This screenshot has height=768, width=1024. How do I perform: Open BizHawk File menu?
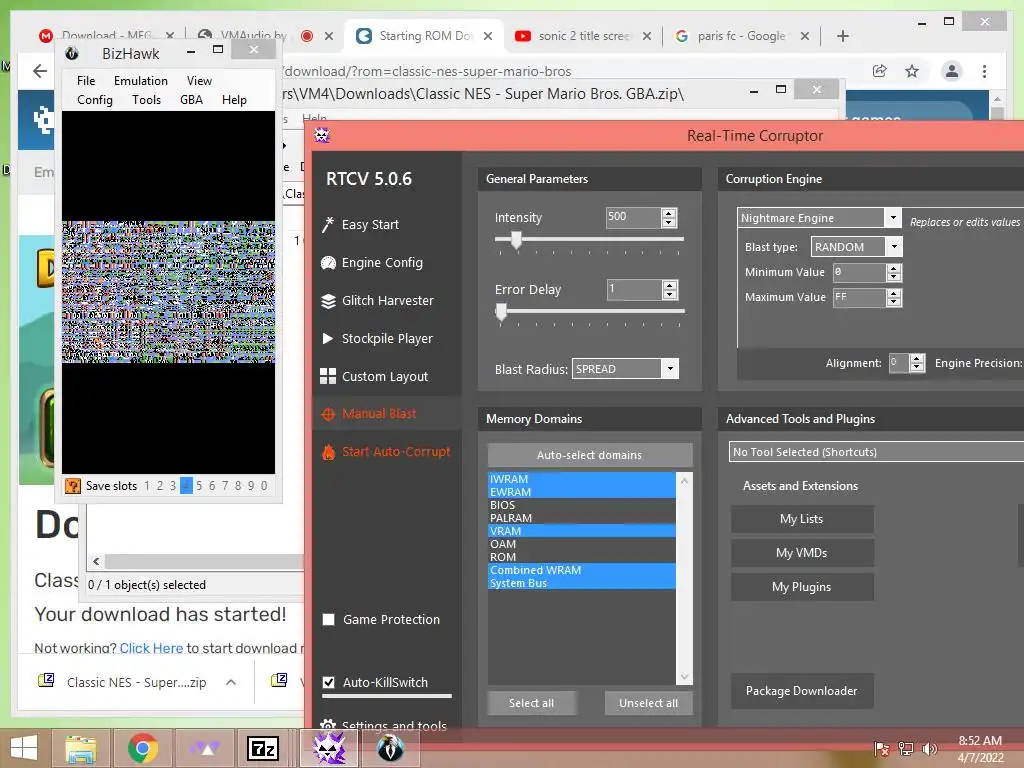click(86, 80)
